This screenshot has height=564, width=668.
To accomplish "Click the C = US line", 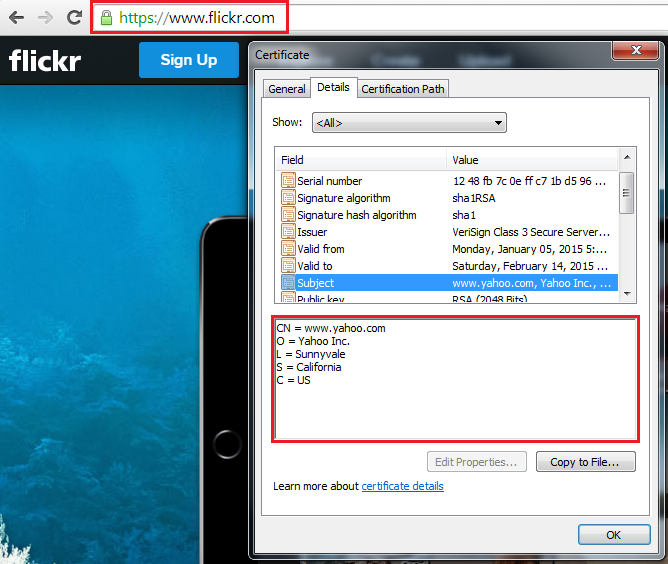I will (x=294, y=380).
